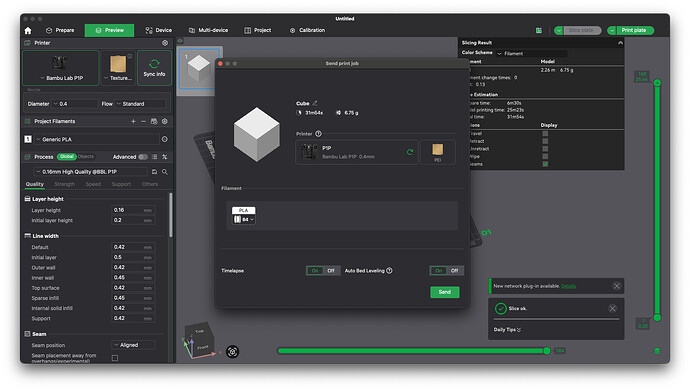The image size is (690, 390).
Task: Switch to the Project tab
Action: pyautogui.click(x=258, y=30)
